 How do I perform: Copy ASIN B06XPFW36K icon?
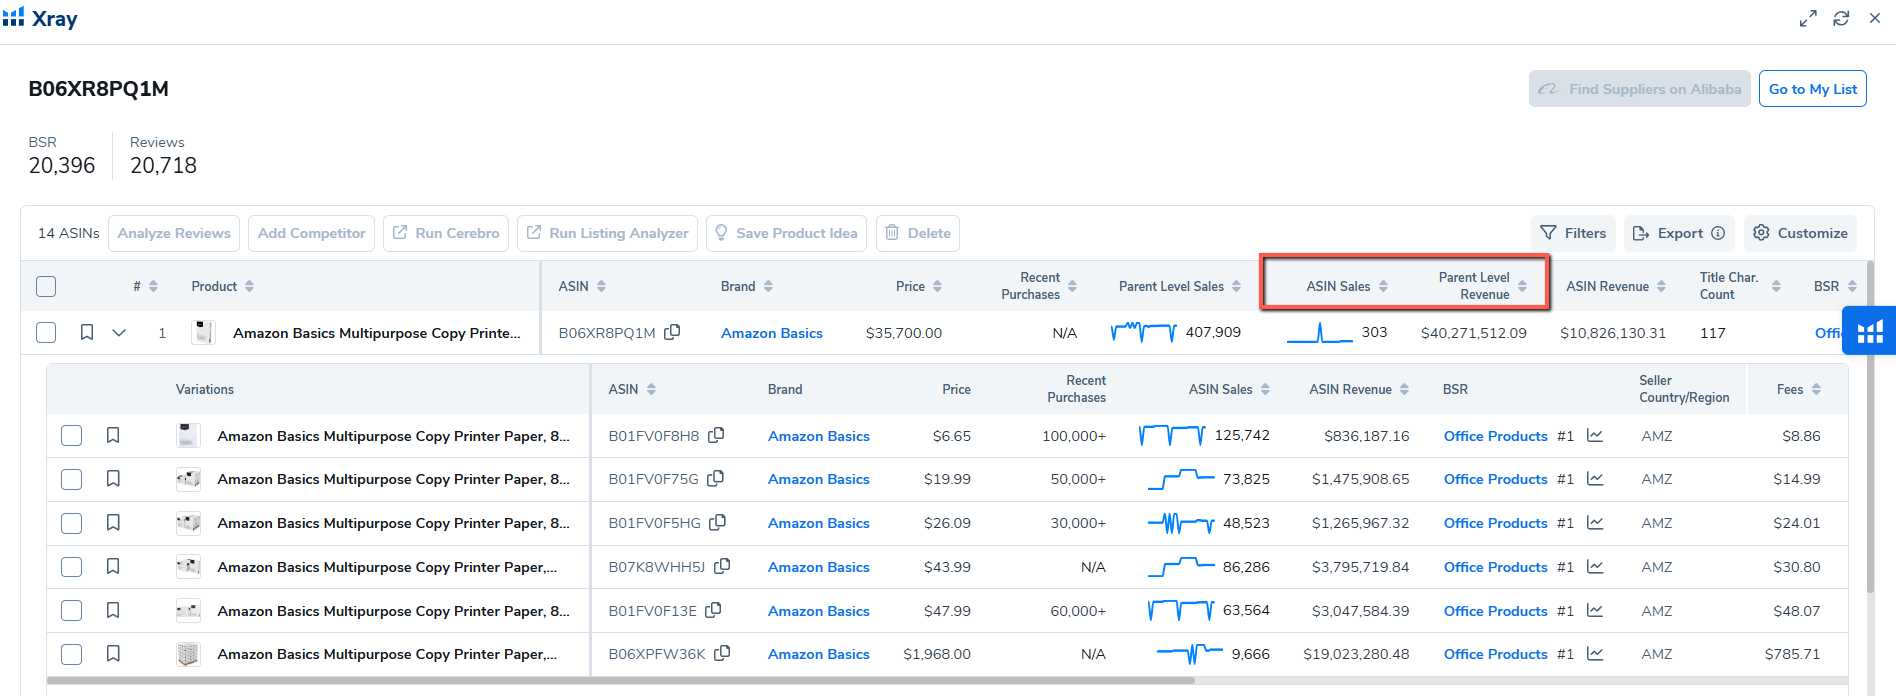point(722,653)
